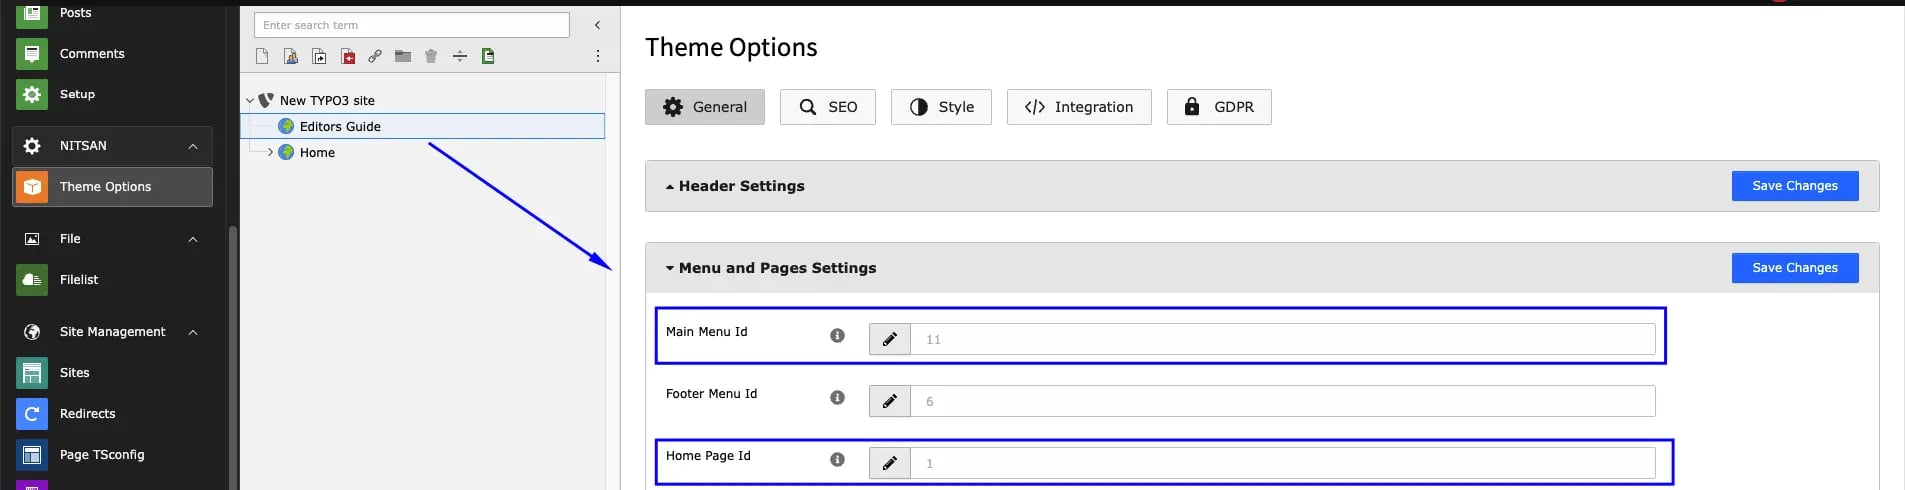
Task: Open the Setup module icon
Action: pyautogui.click(x=32, y=94)
